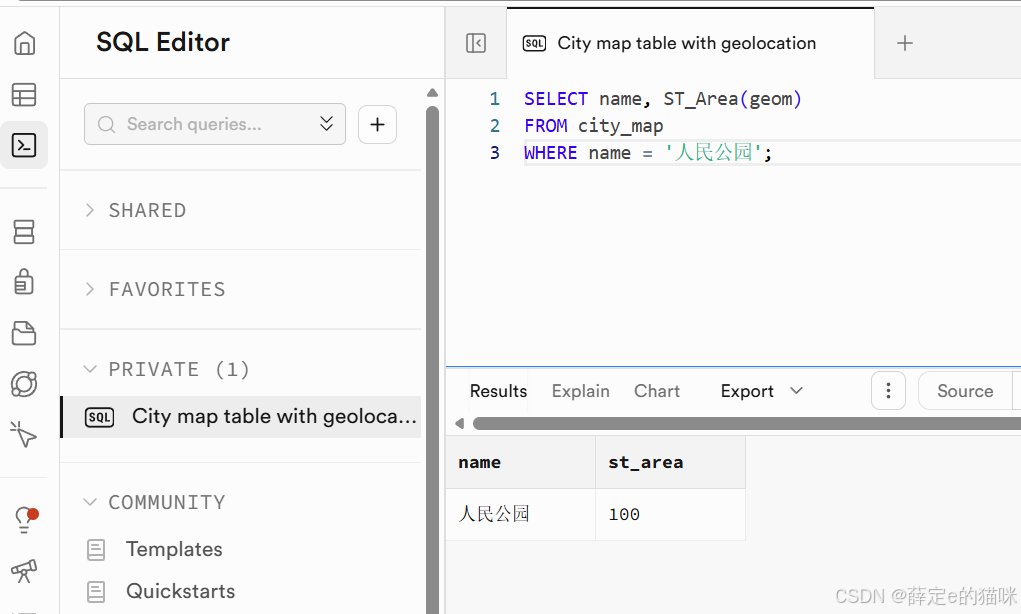The image size is (1021, 614).
Task: Place cursor on FROM city_map line
Action: [x=594, y=126]
